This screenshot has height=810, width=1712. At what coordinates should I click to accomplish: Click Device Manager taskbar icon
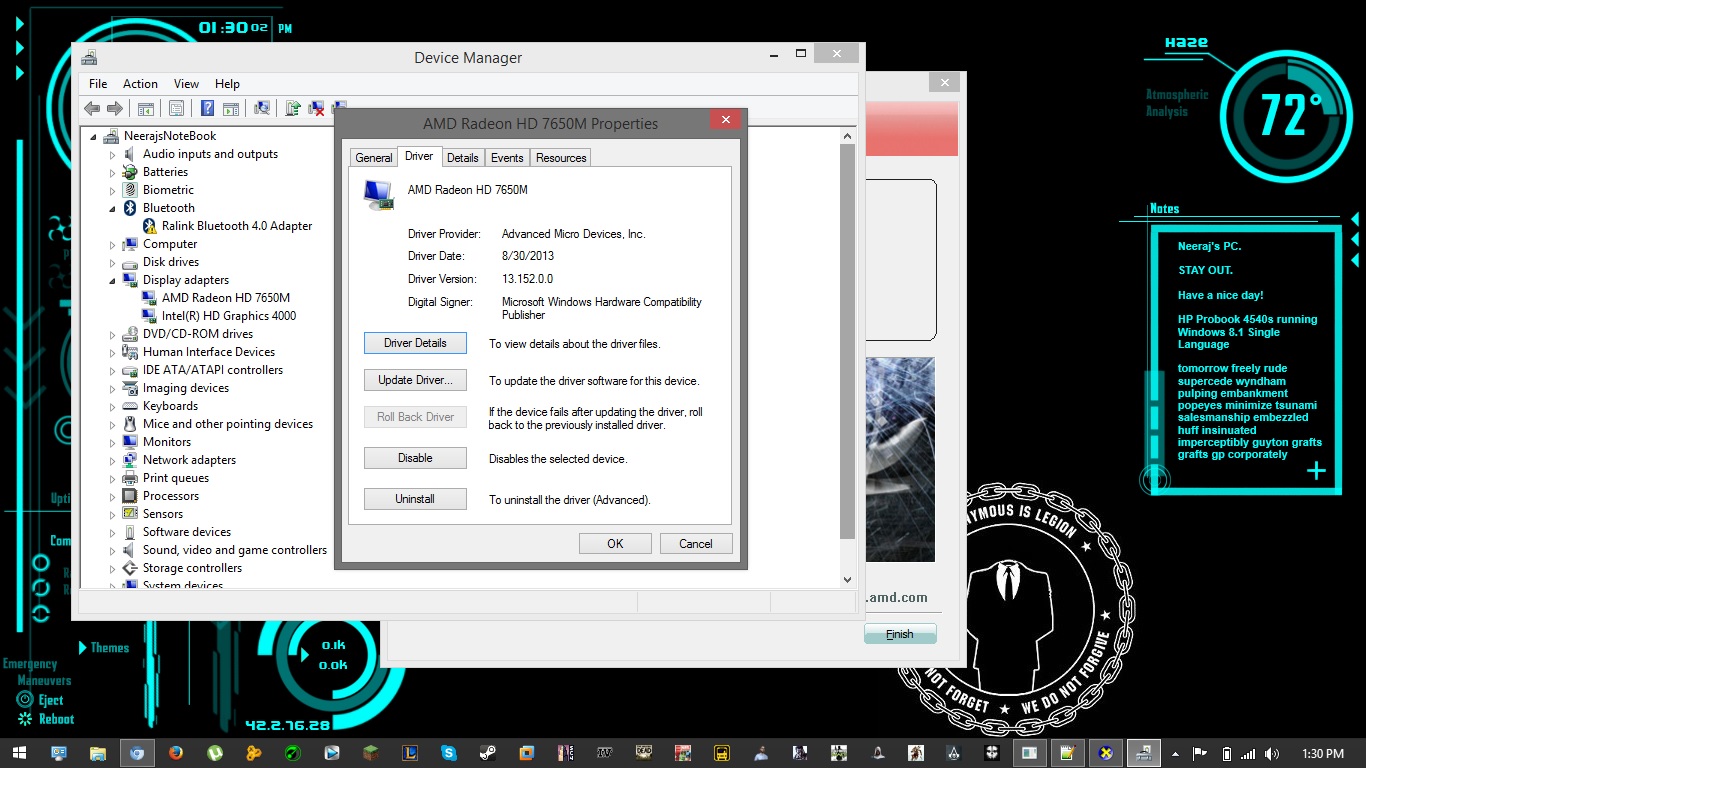1144,753
